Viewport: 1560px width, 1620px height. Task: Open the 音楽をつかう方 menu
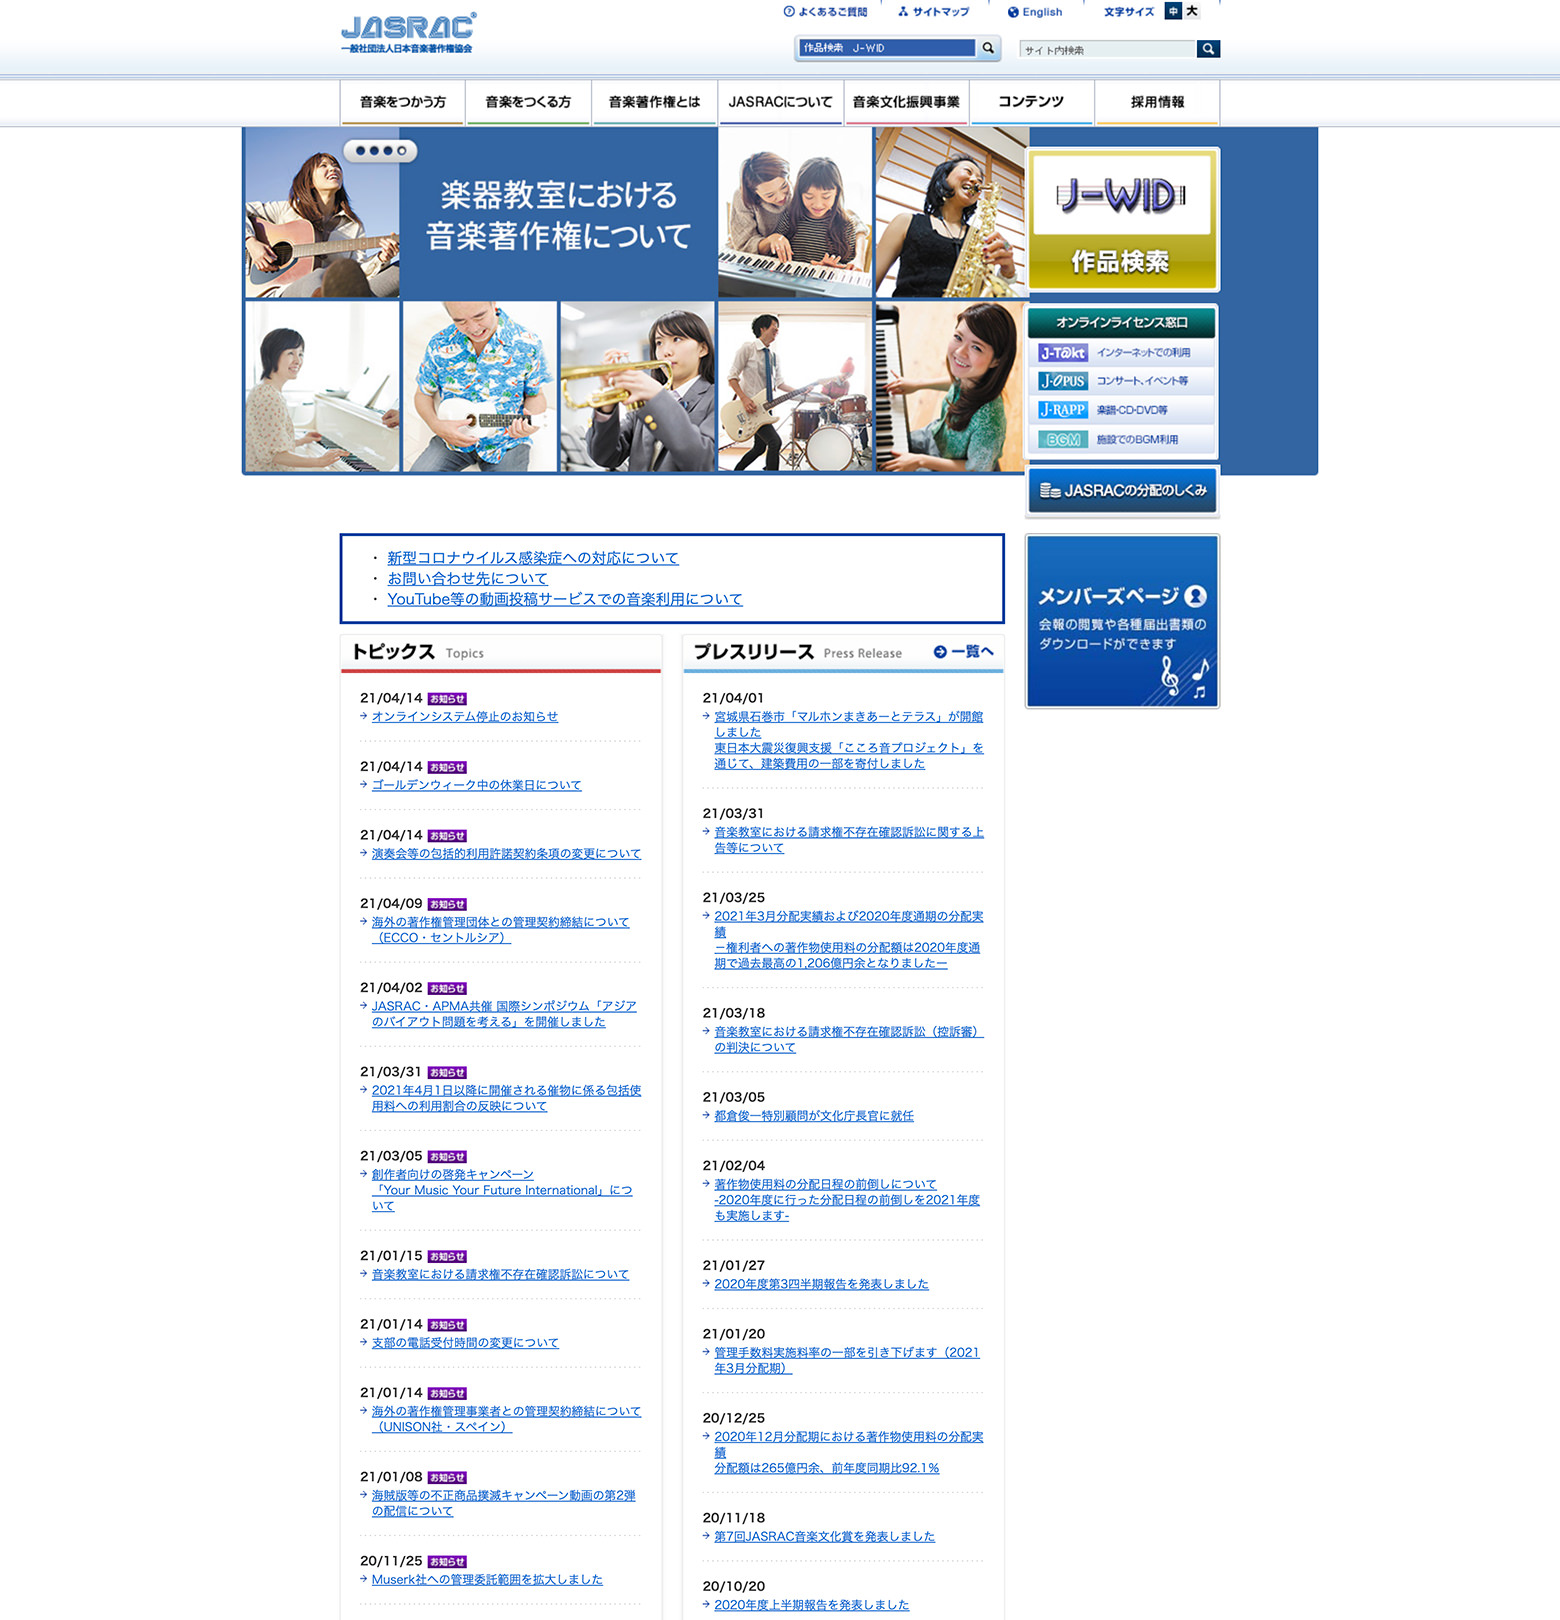(x=403, y=102)
